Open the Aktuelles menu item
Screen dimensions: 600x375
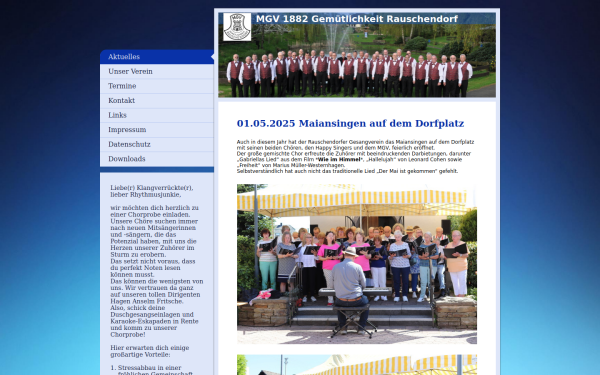pos(157,57)
